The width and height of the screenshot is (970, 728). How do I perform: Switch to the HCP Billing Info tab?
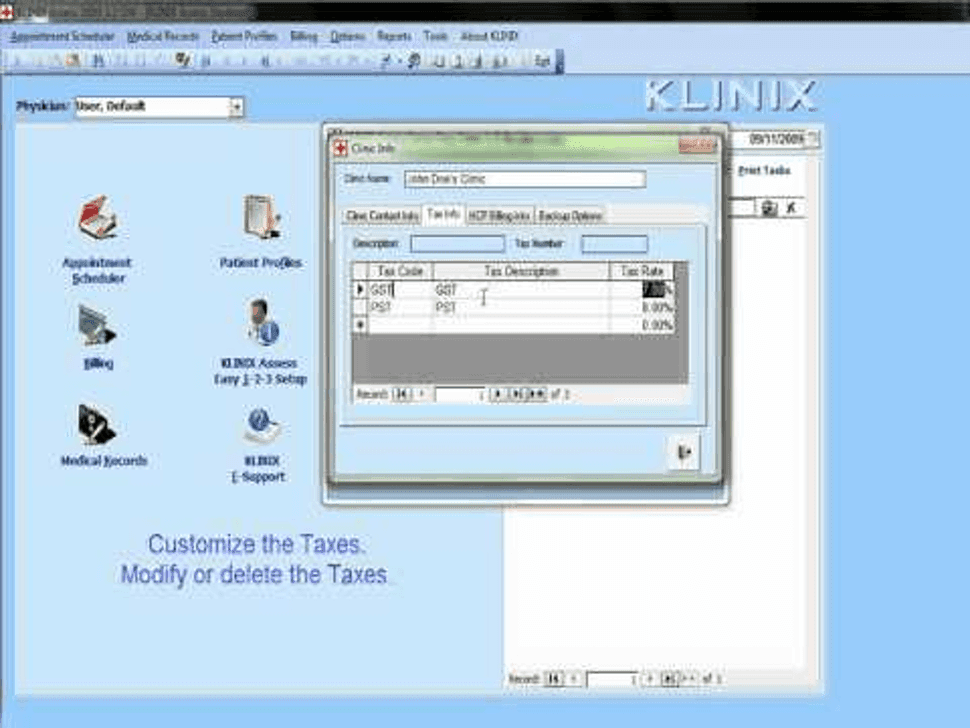[x=500, y=216]
